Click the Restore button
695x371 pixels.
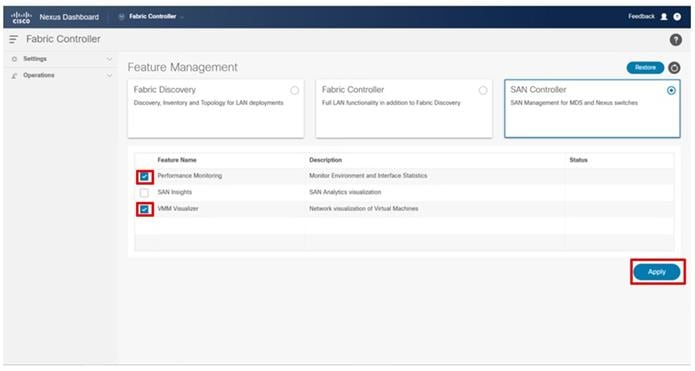pyautogui.click(x=645, y=67)
